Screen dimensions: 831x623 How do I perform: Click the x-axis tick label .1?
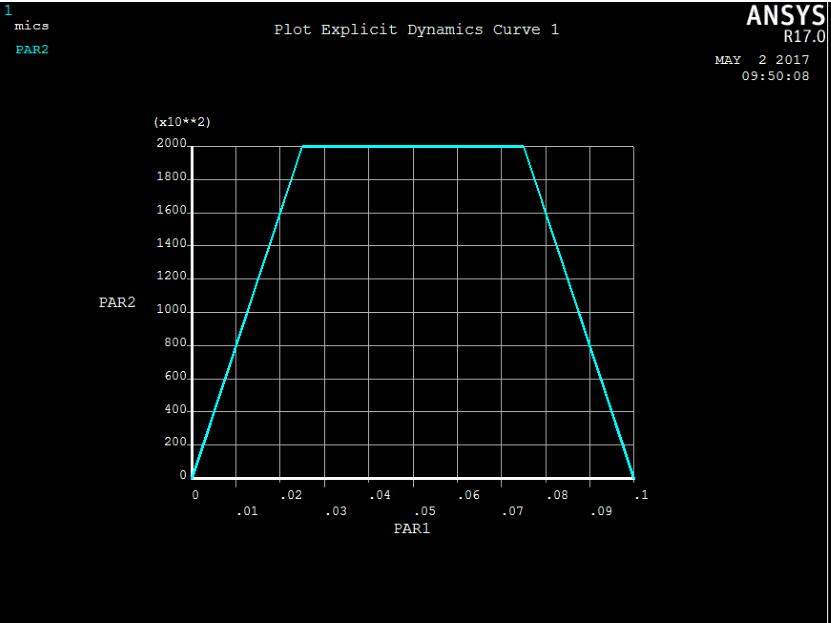[641, 495]
